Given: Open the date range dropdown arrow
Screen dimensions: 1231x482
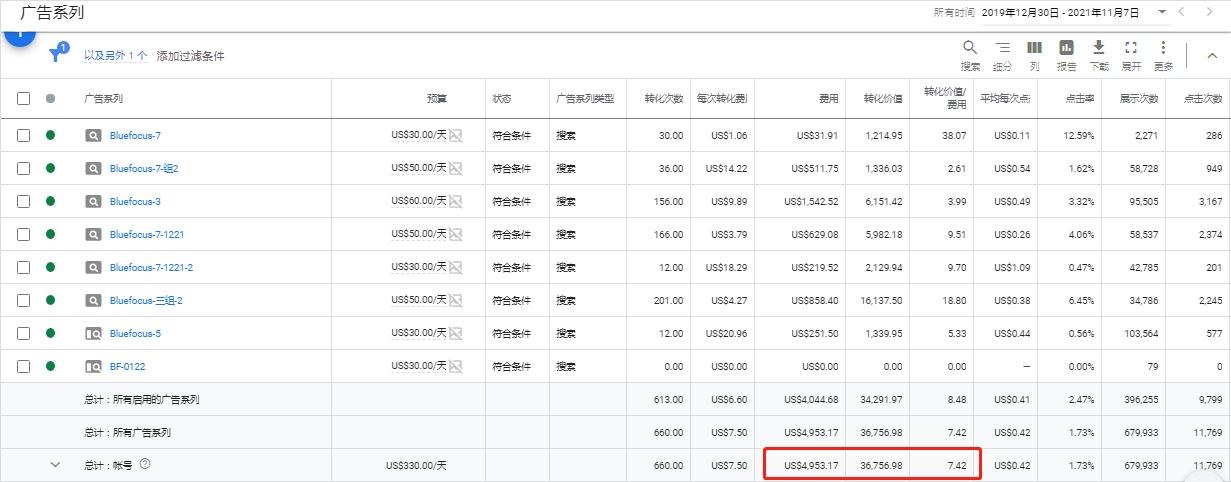Looking at the screenshot, I should pyautogui.click(x=1162, y=12).
